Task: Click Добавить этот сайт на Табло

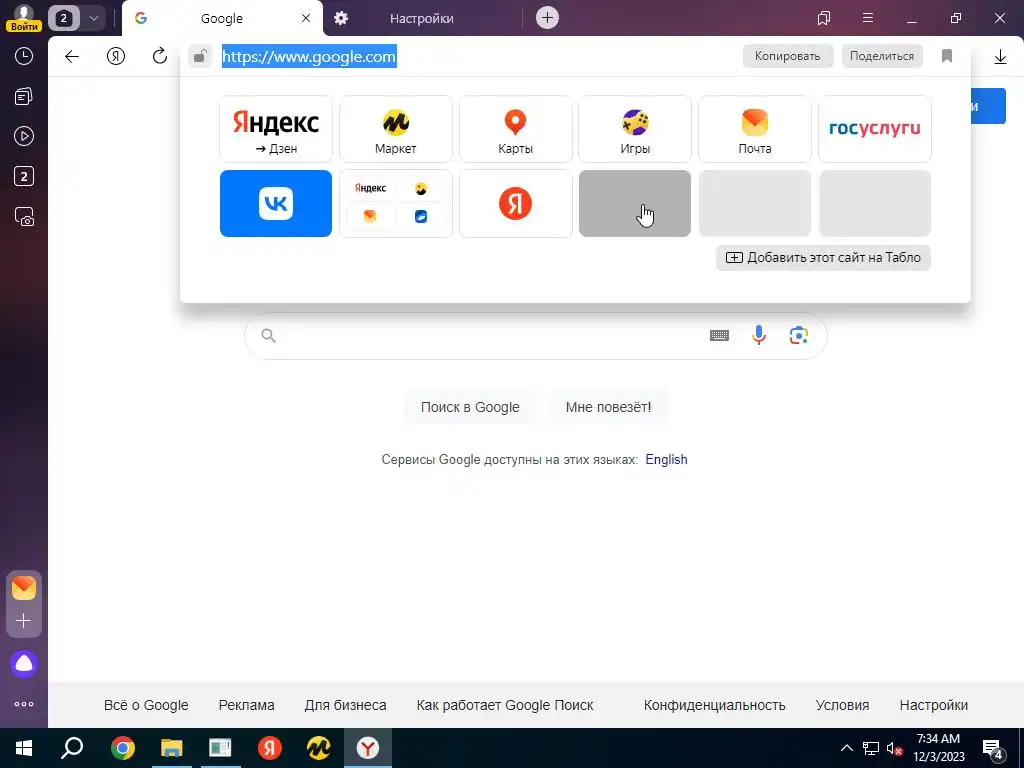Action: (x=824, y=257)
